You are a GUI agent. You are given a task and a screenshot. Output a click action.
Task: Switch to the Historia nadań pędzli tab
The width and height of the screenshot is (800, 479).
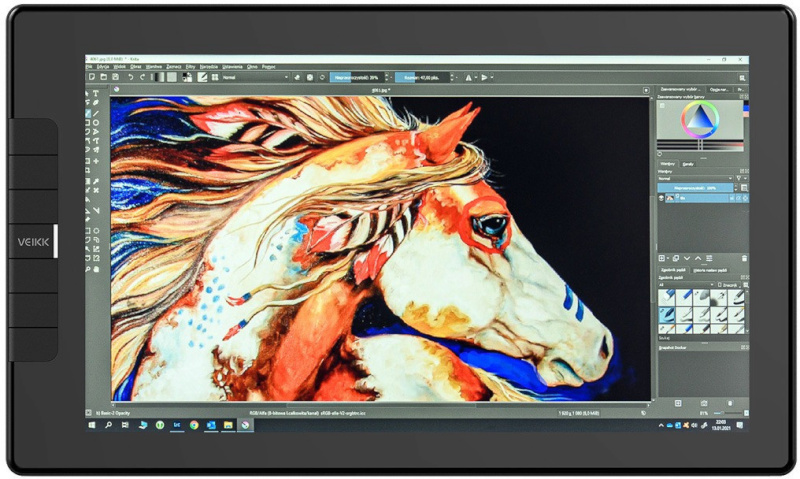(x=710, y=270)
